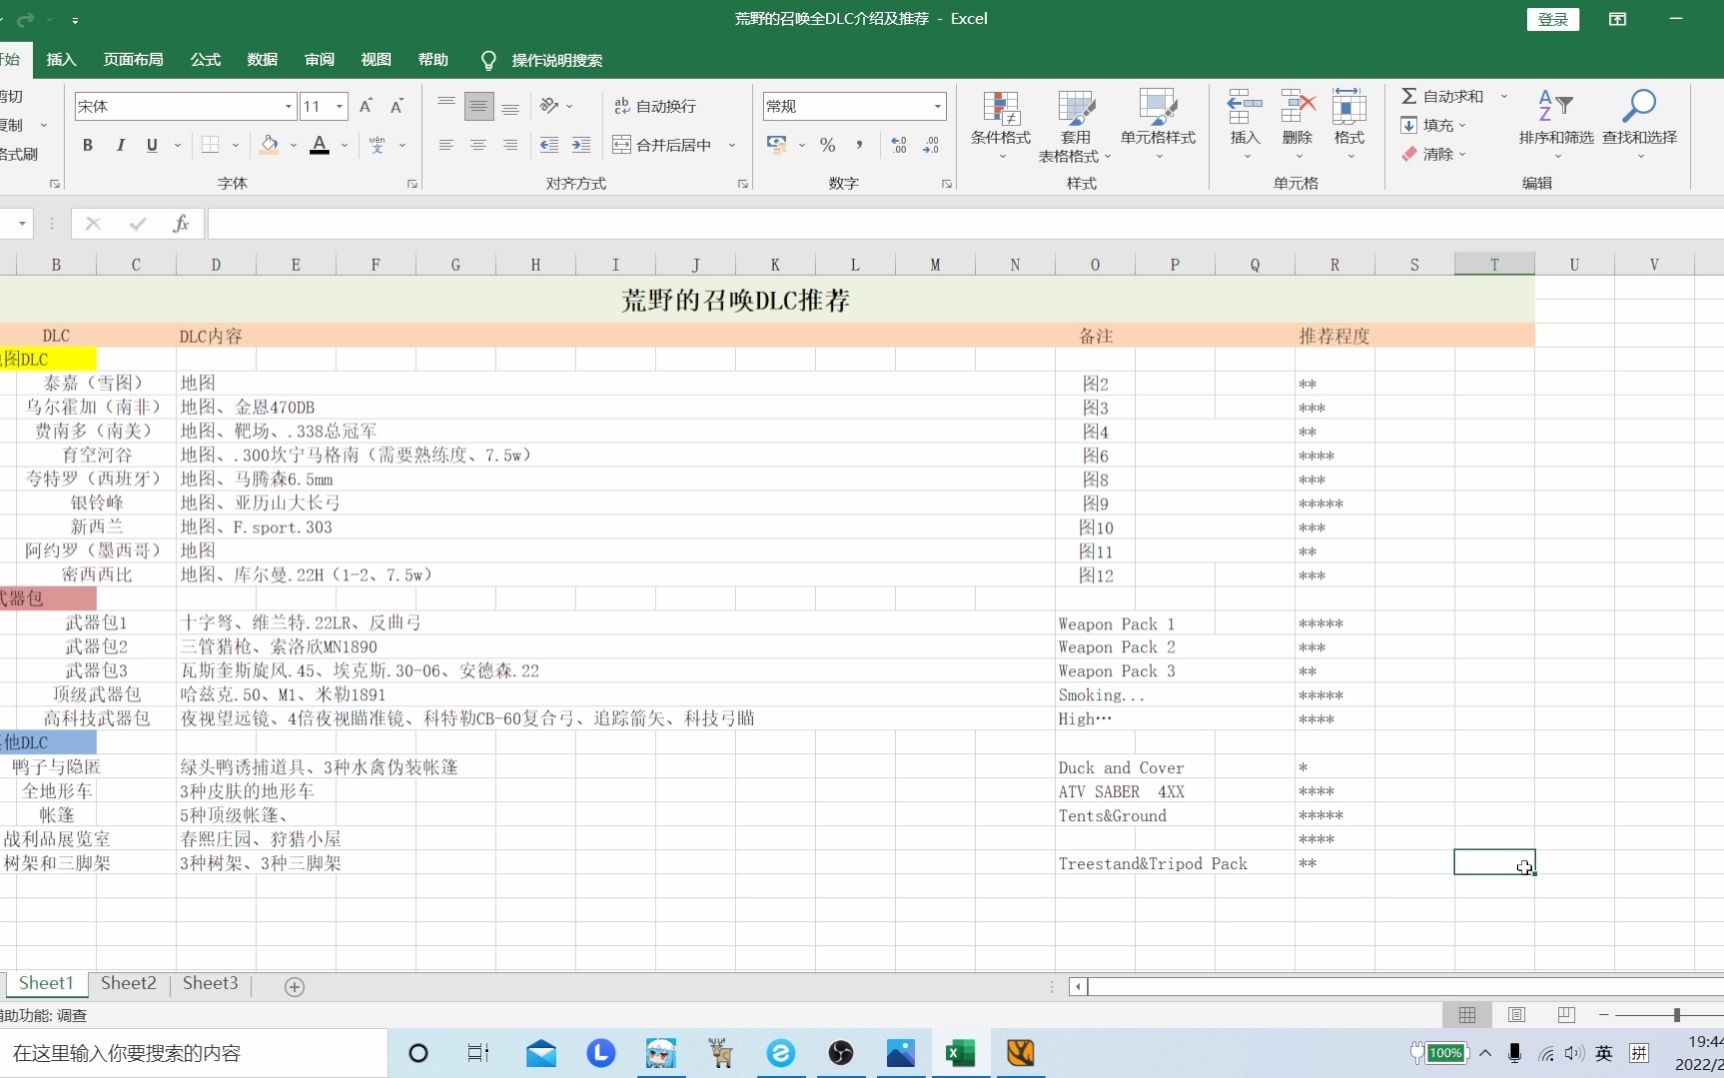Screen dimensions: 1724x1078
Task: Click the borders icon
Action: [210, 145]
